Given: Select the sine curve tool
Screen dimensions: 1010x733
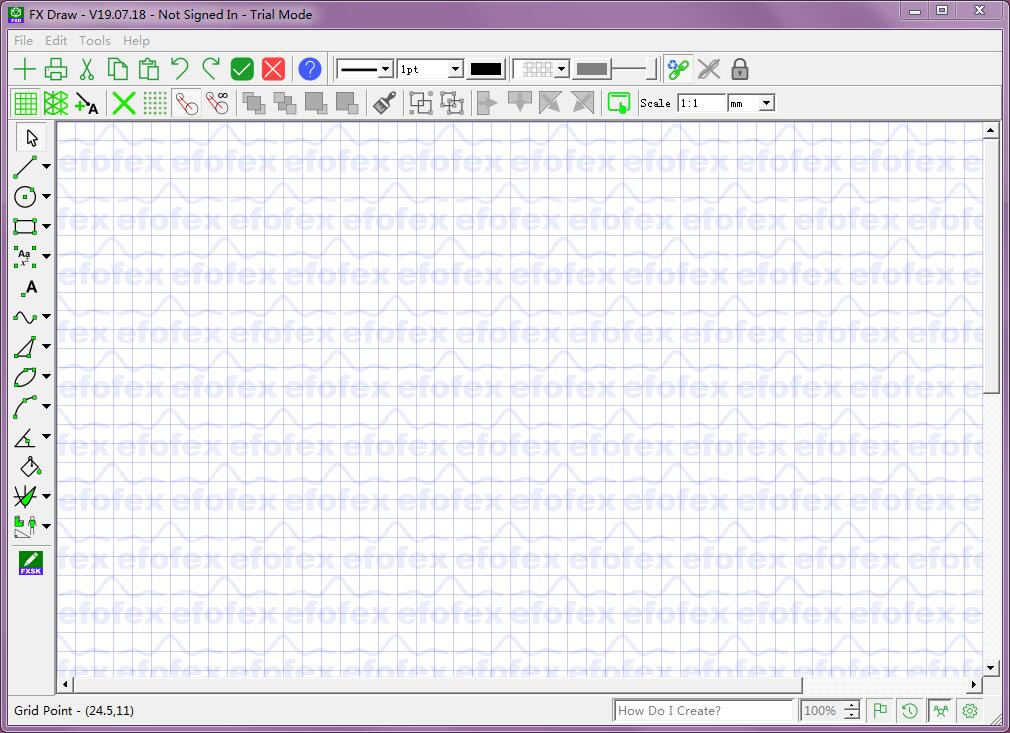Looking at the screenshot, I should [25, 317].
